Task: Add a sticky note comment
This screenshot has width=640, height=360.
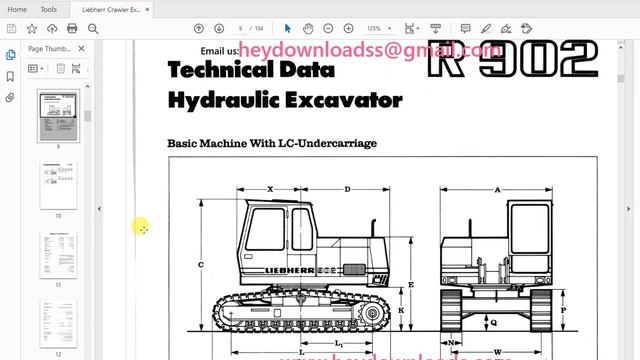Action: (465, 29)
